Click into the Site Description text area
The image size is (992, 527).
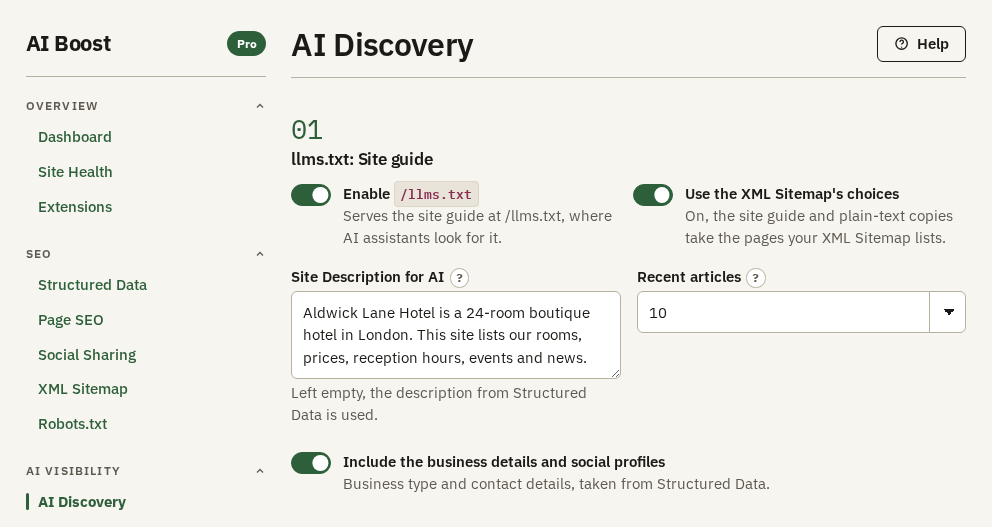(x=456, y=335)
